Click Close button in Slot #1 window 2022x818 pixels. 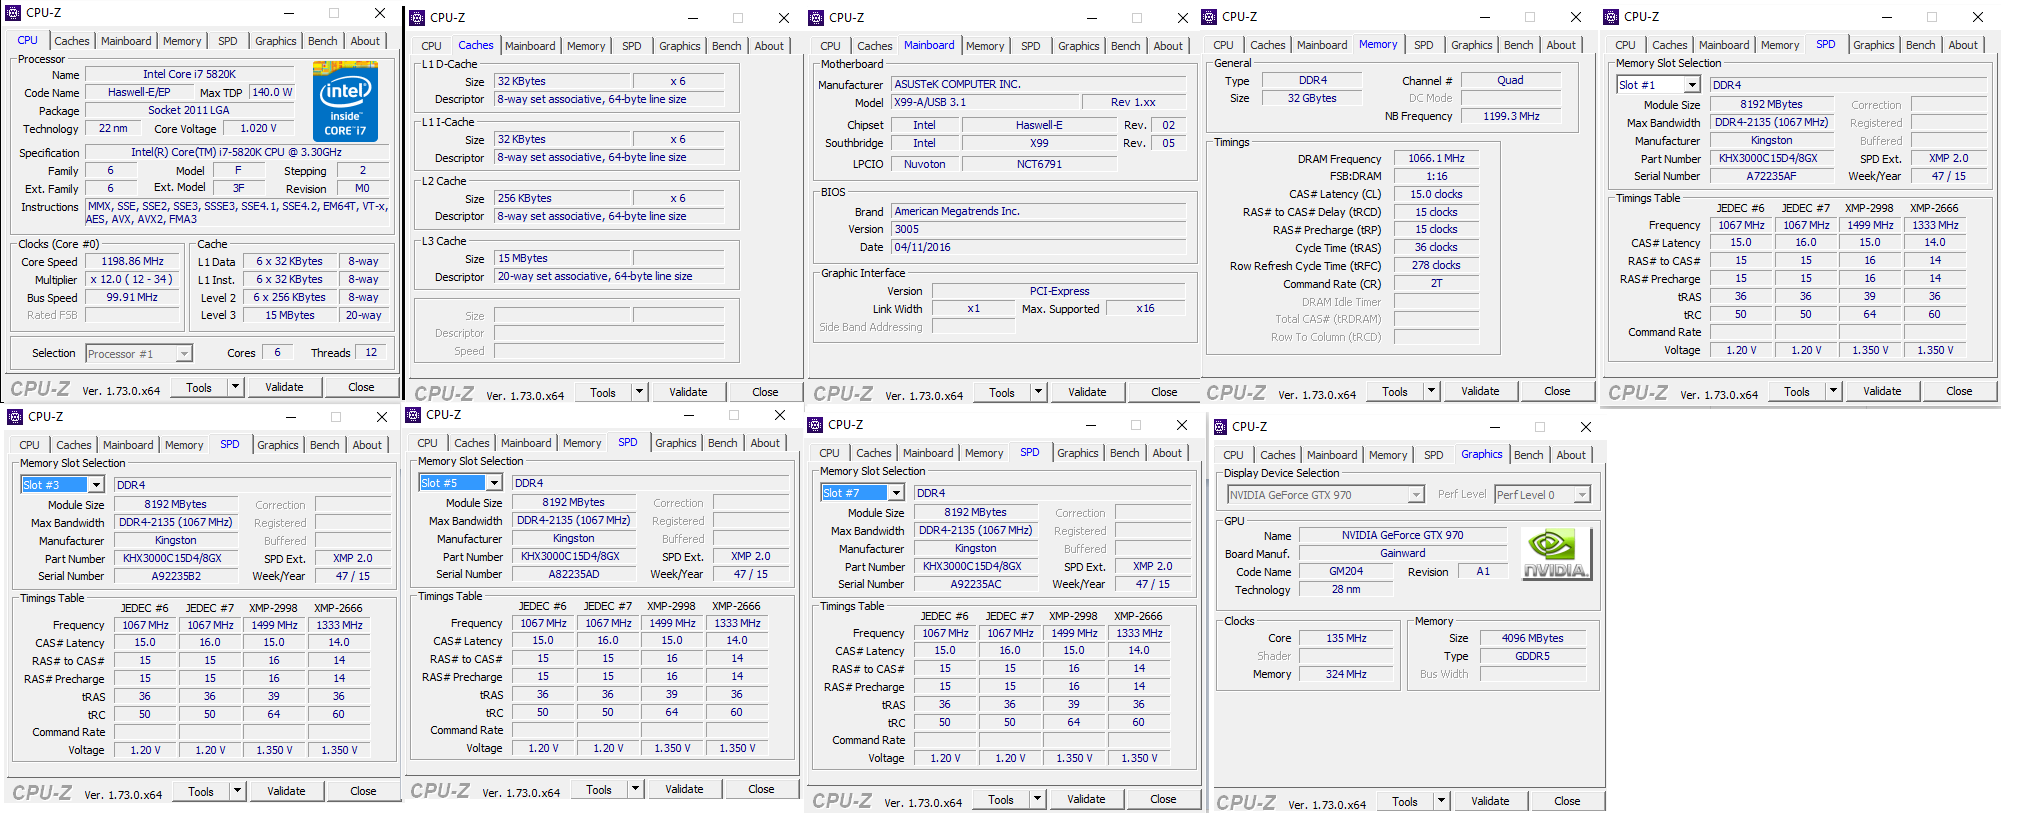[1959, 391]
